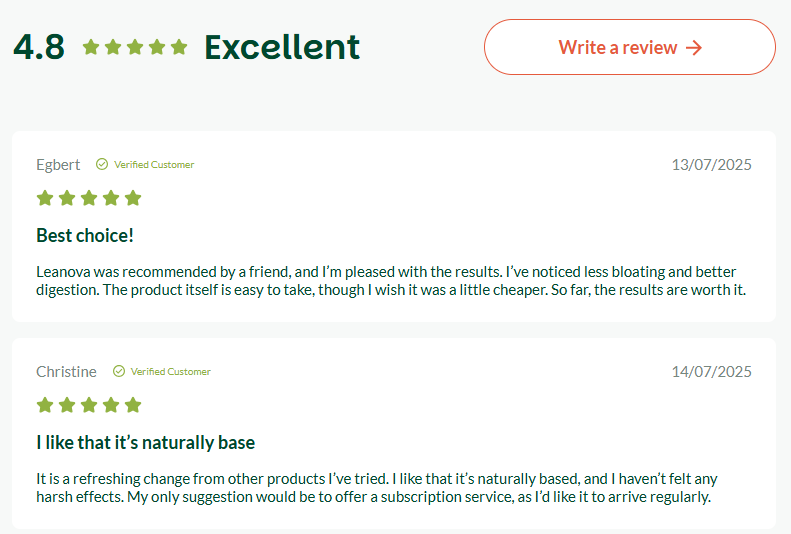Click the first star of Egbert's review rating

click(45, 198)
